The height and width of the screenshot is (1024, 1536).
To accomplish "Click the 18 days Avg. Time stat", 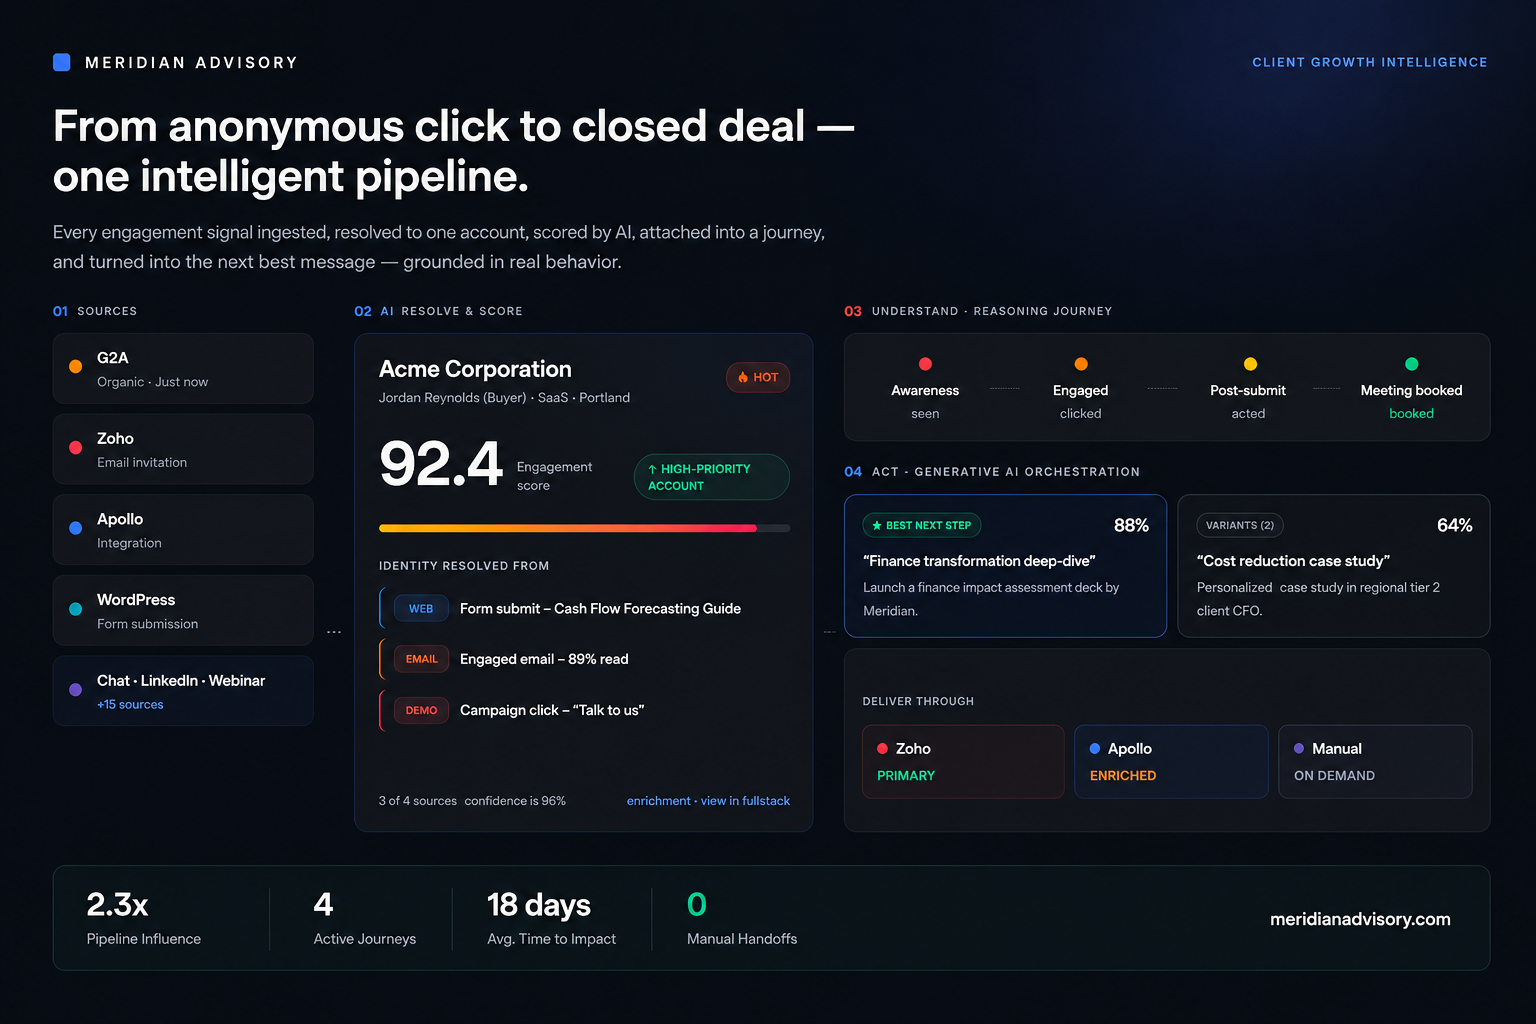I will click(x=551, y=918).
